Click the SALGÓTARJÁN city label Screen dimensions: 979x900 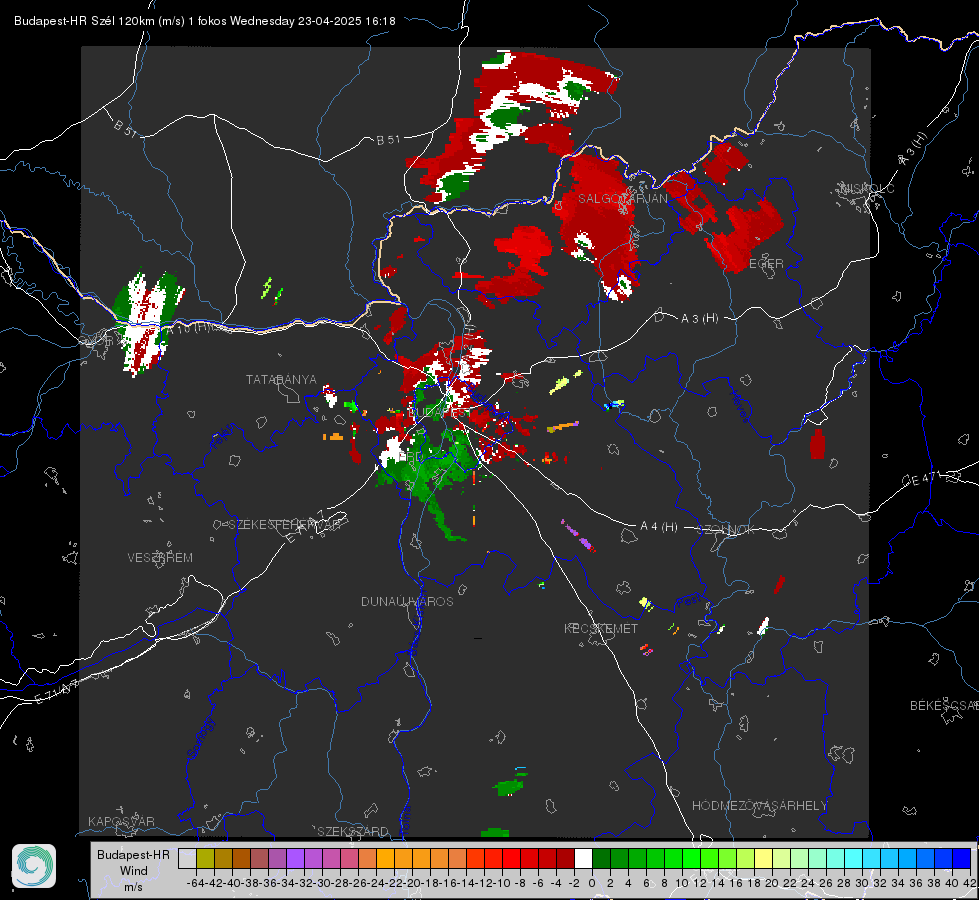[622, 199]
